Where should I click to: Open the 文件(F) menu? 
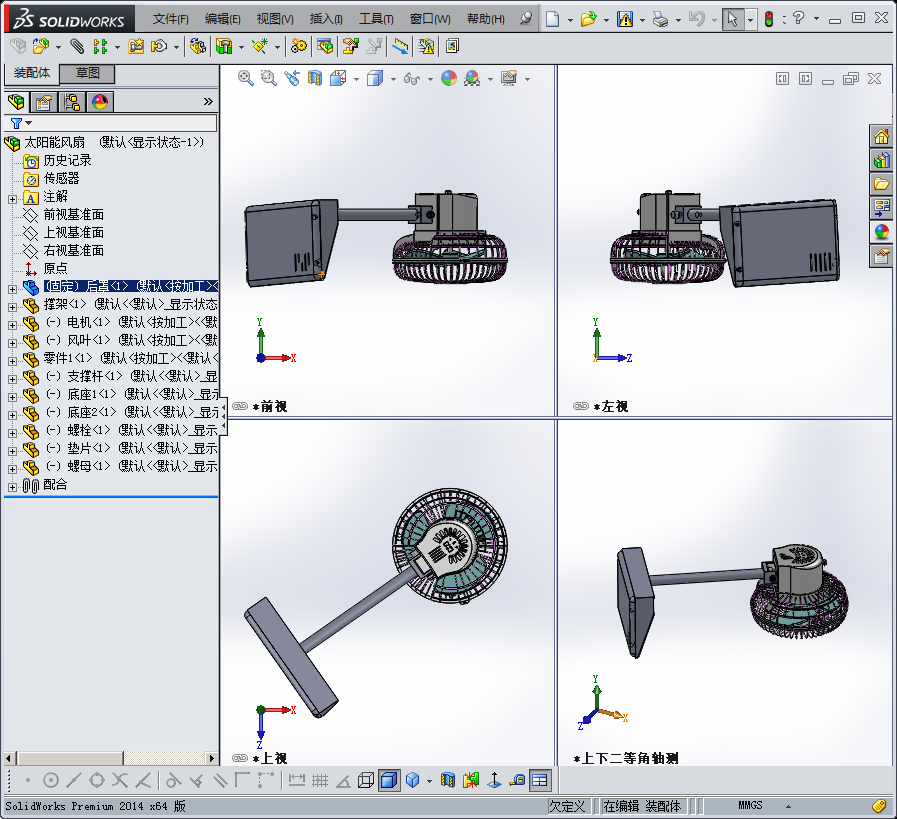click(170, 19)
